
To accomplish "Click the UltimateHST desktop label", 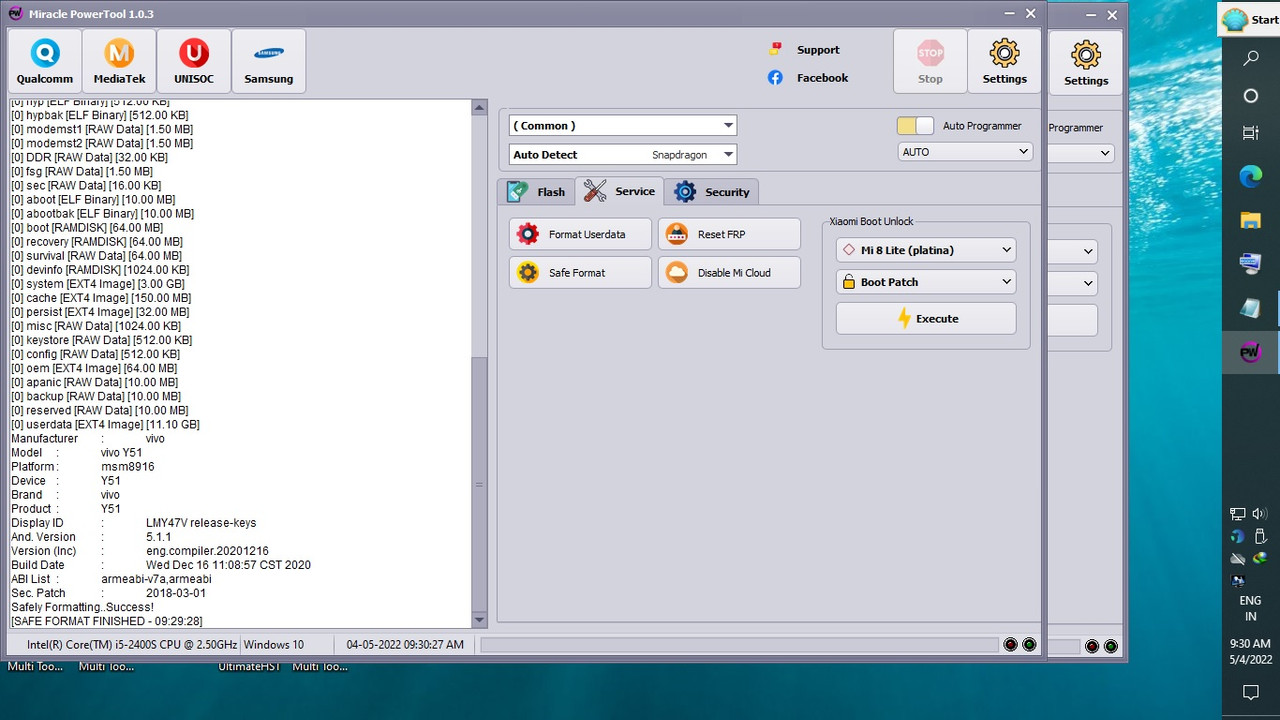I will [x=248, y=667].
